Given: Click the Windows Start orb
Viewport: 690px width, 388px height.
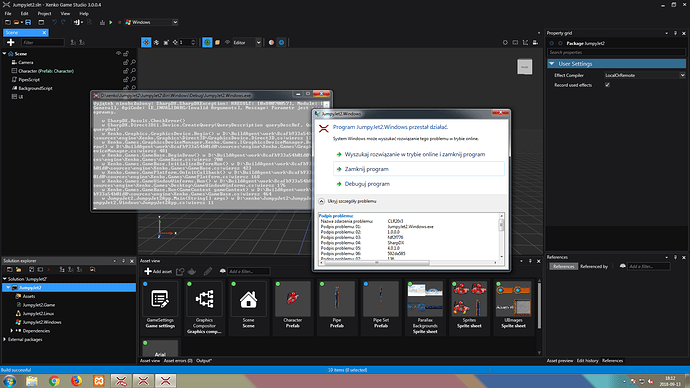Looking at the screenshot, I should pos(9,381).
